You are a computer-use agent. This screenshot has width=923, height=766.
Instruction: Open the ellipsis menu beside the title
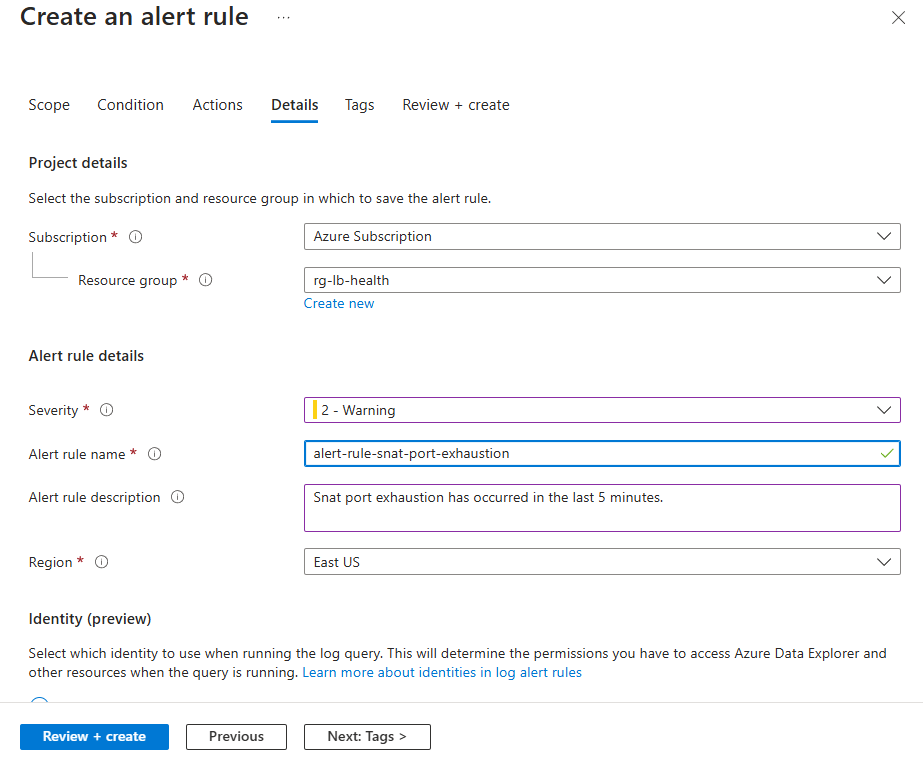coord(283,18)
